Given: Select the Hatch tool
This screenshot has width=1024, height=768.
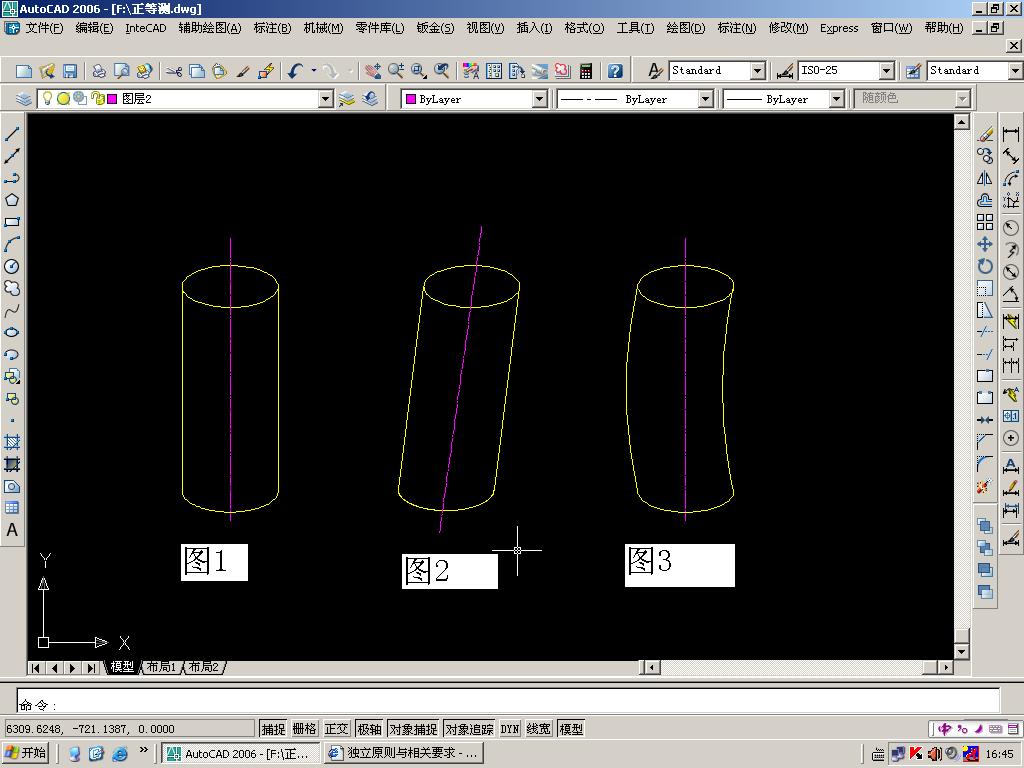Looking at the screenshot, I should point(12,443).
